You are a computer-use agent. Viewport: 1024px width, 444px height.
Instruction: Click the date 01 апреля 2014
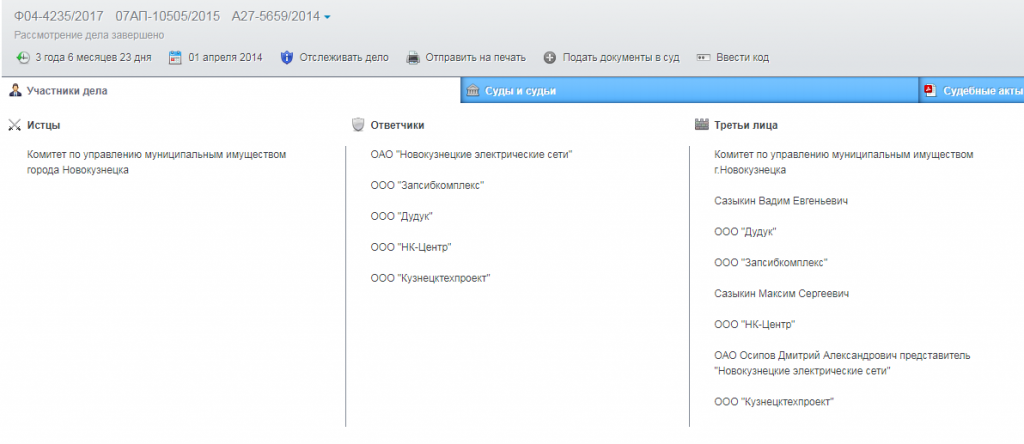225,57
